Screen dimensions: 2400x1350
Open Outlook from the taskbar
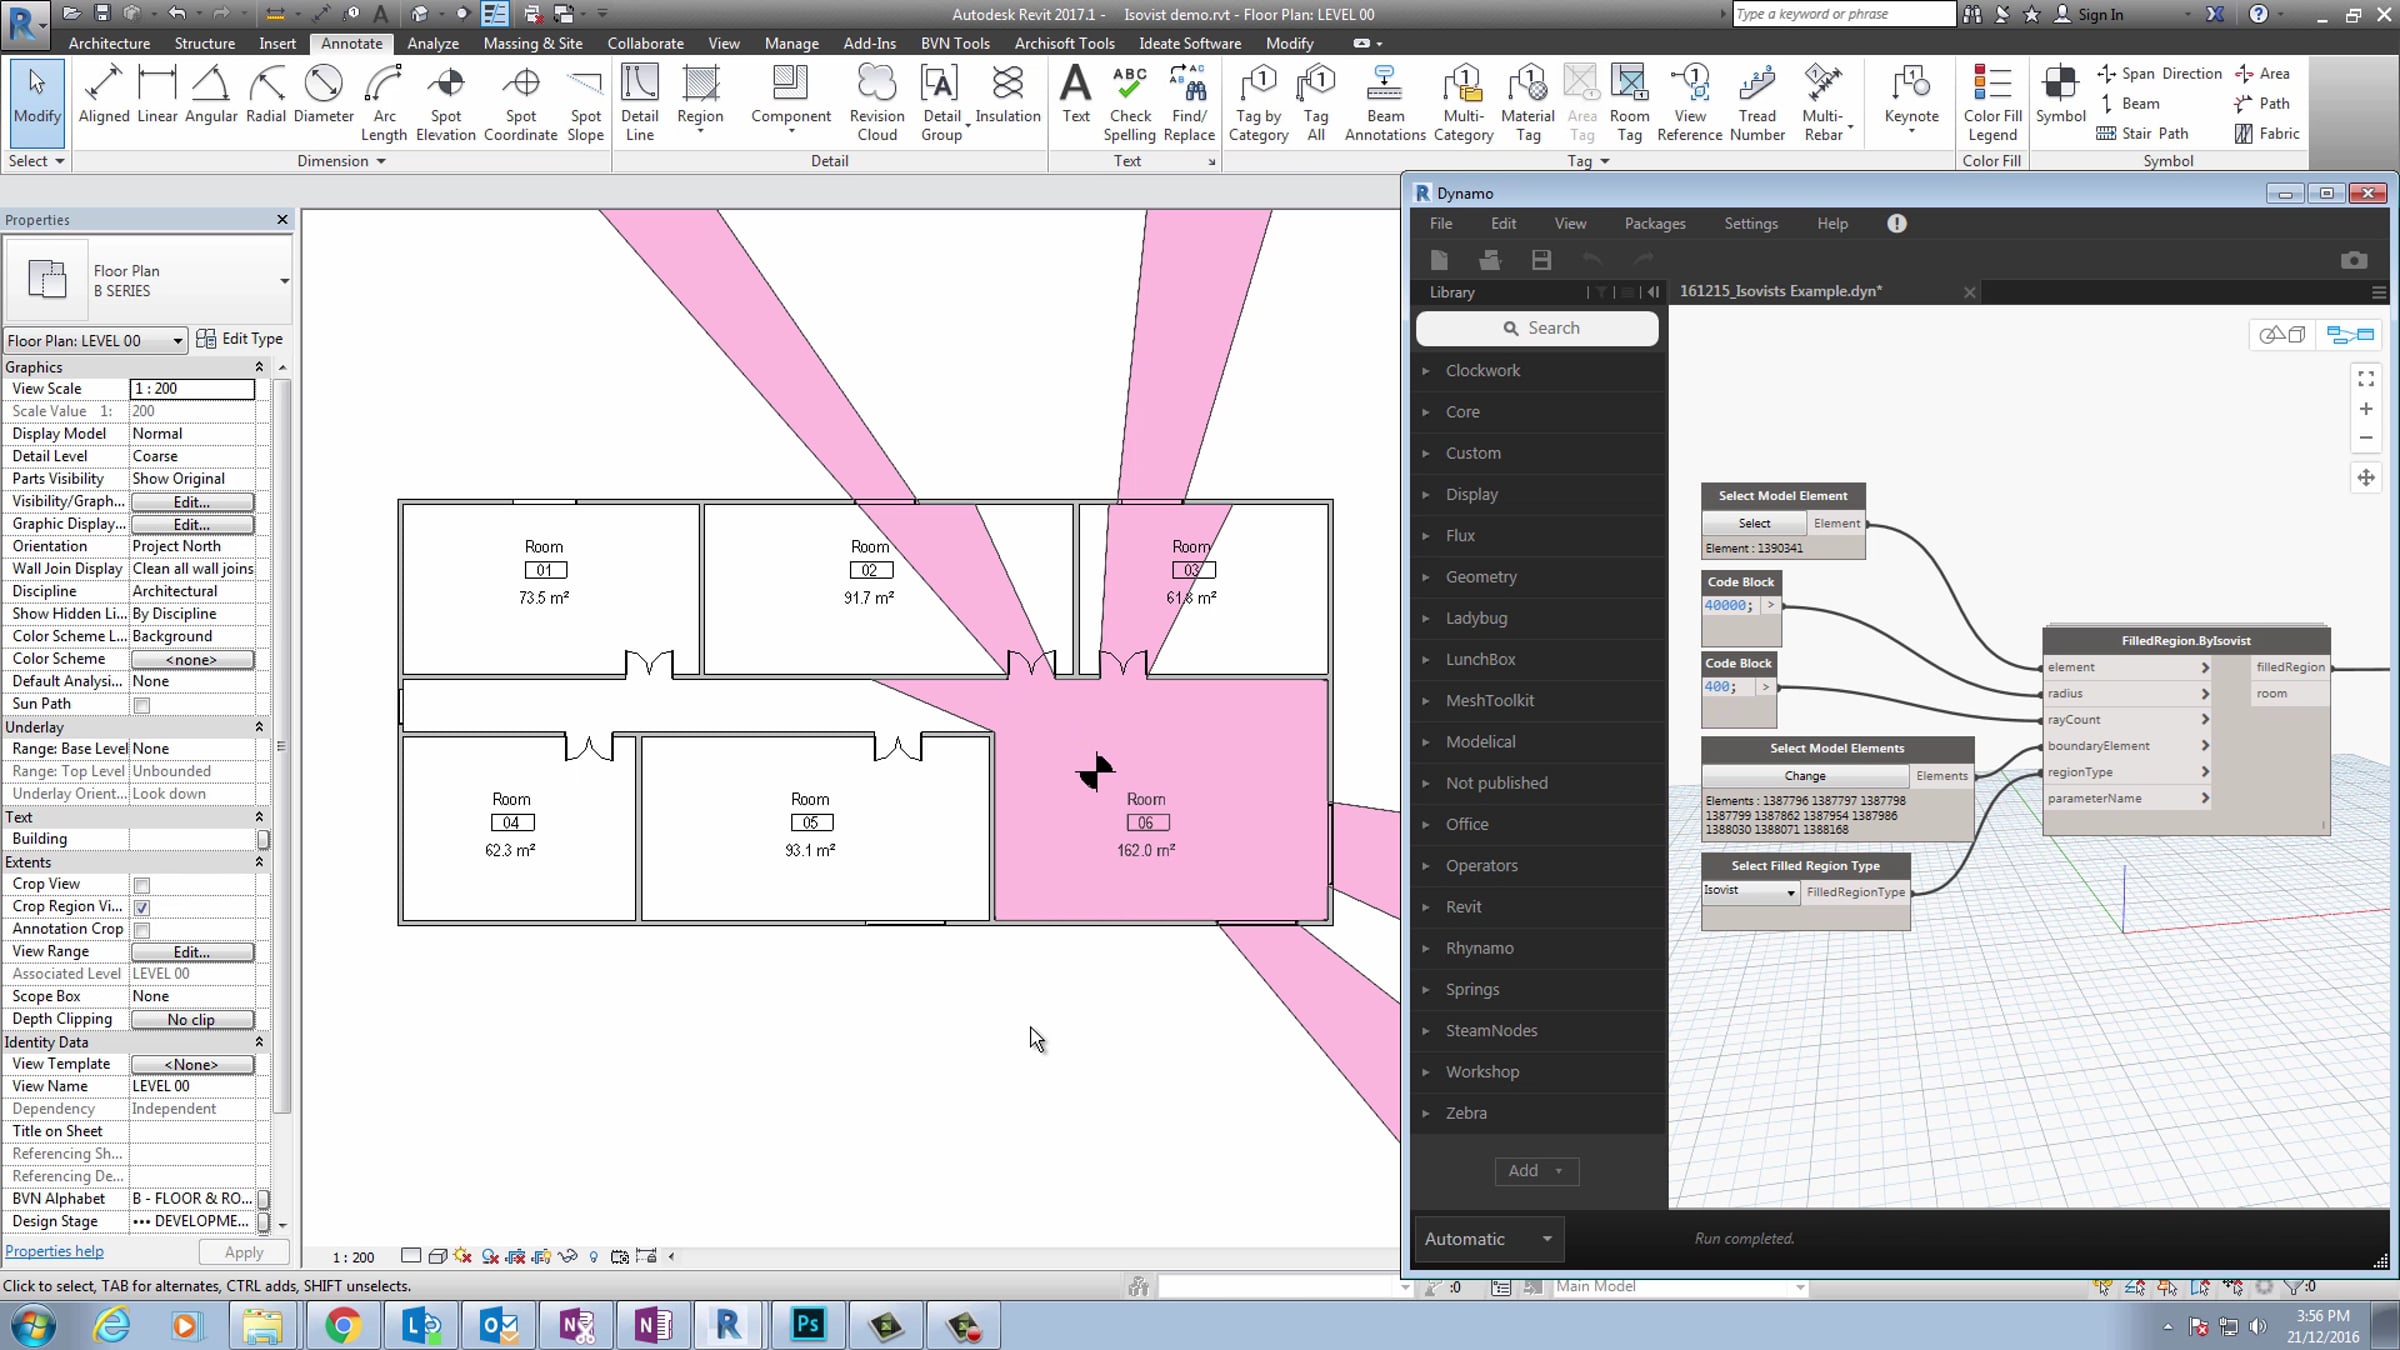(498, 1326)
